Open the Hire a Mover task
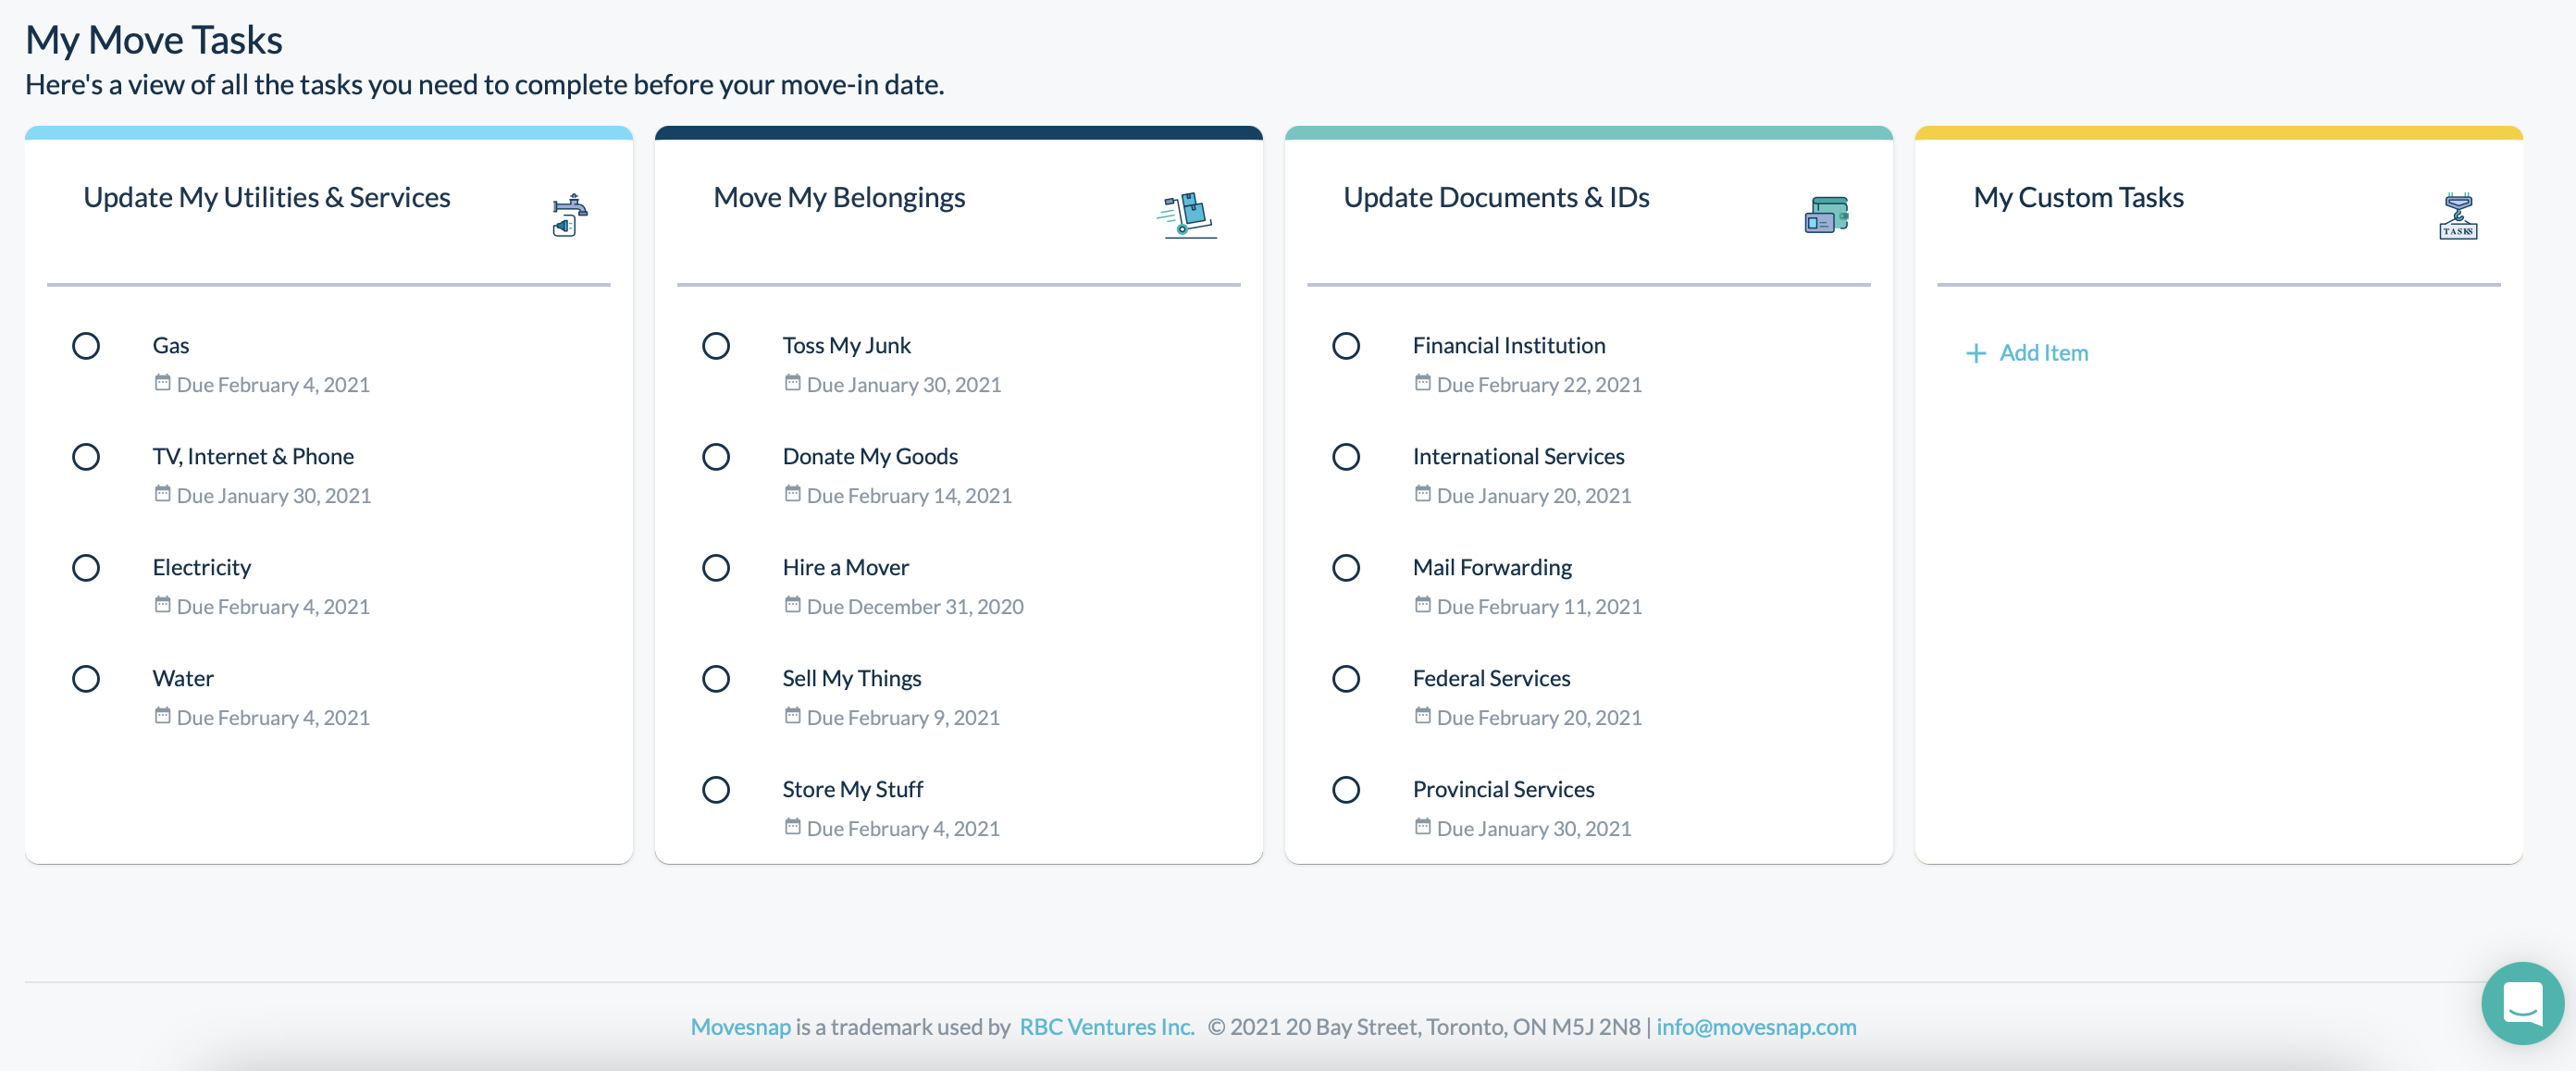The height and width of the screenshot is (1071, 2576). tap(845, 567)
